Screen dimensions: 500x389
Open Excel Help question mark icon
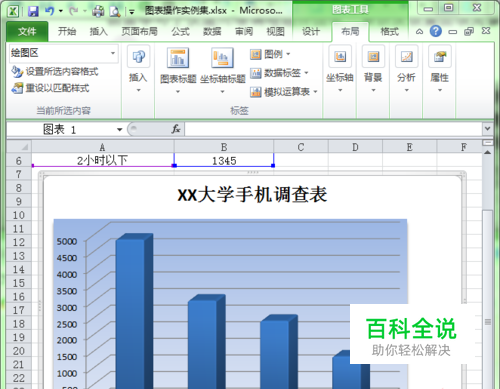[436, 31]
